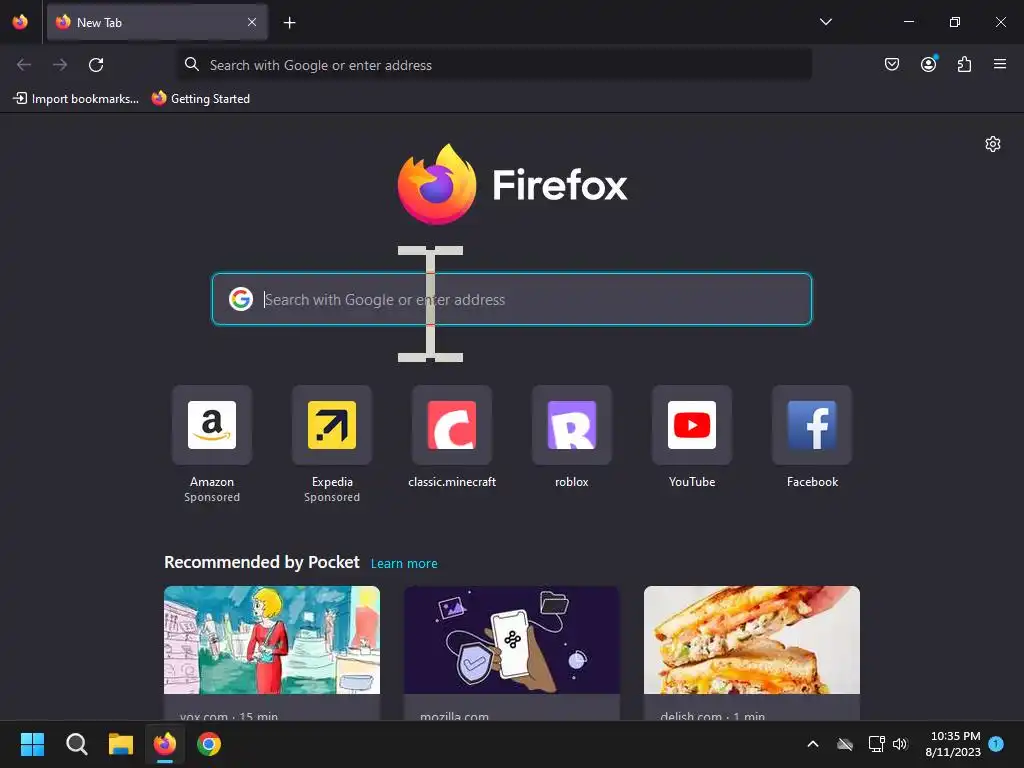1024x768 pixels.
Task: Expand the list all tabs chevron
Action: tap(825, 22)
